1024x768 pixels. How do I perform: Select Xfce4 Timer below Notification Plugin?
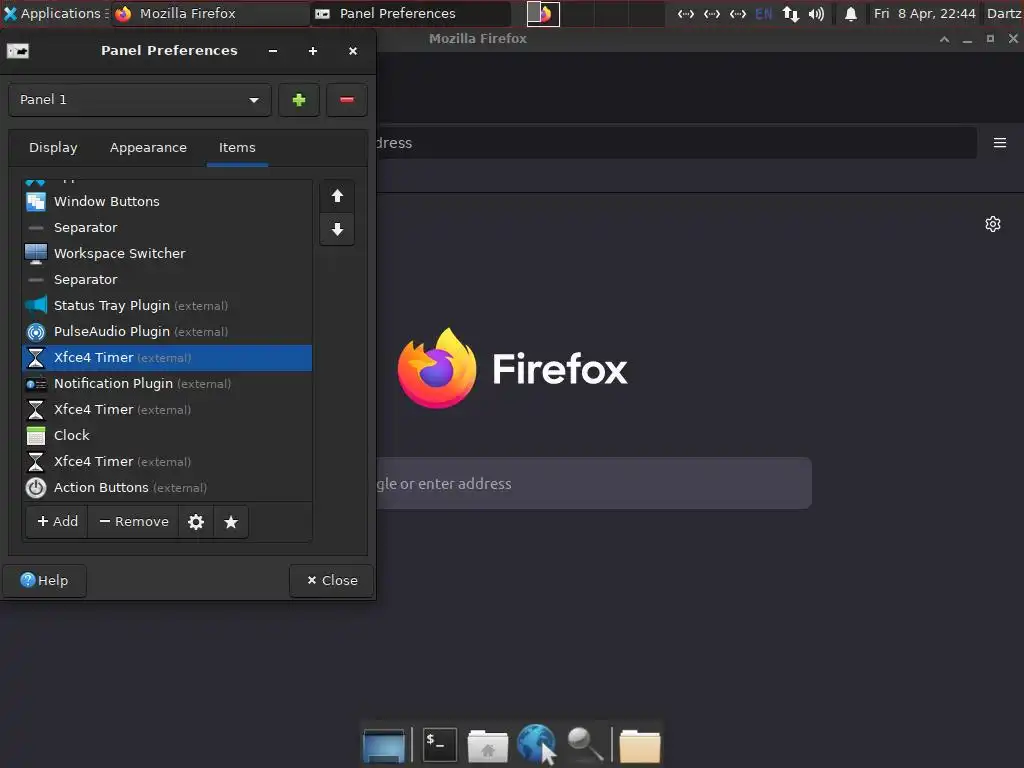tap(168, 409)
